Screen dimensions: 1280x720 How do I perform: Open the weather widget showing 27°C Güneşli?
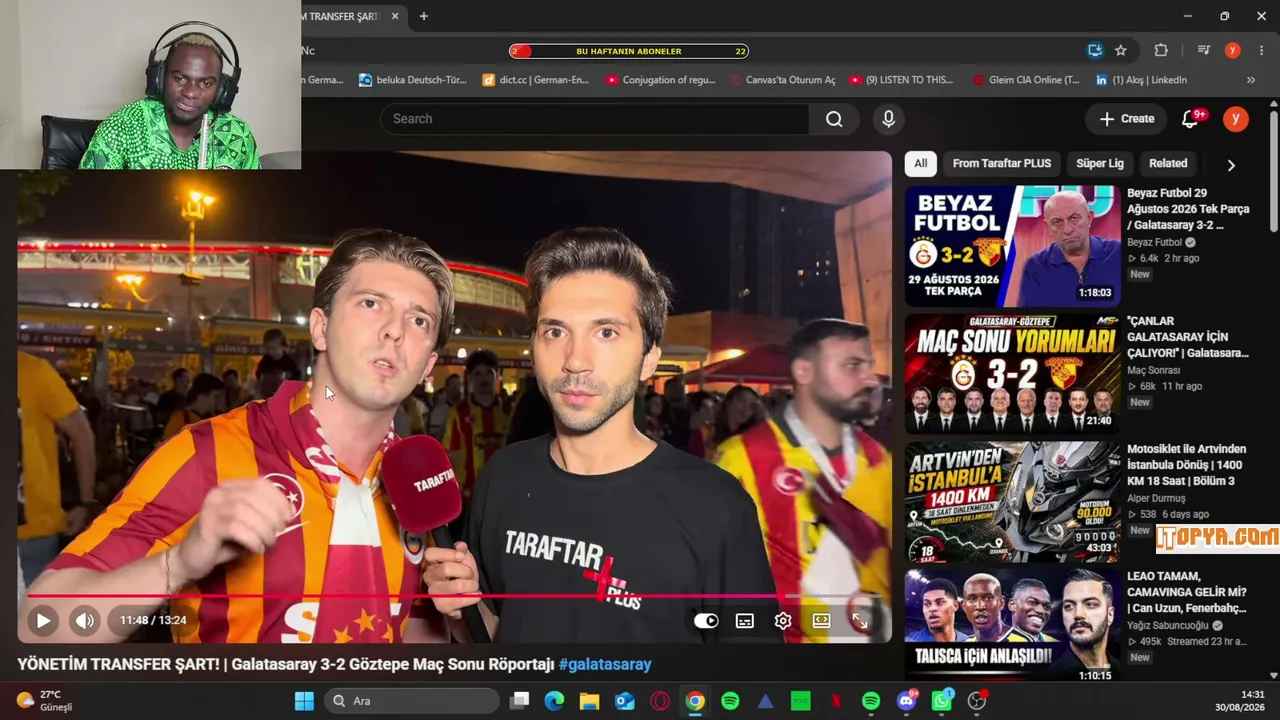(45, 701)
